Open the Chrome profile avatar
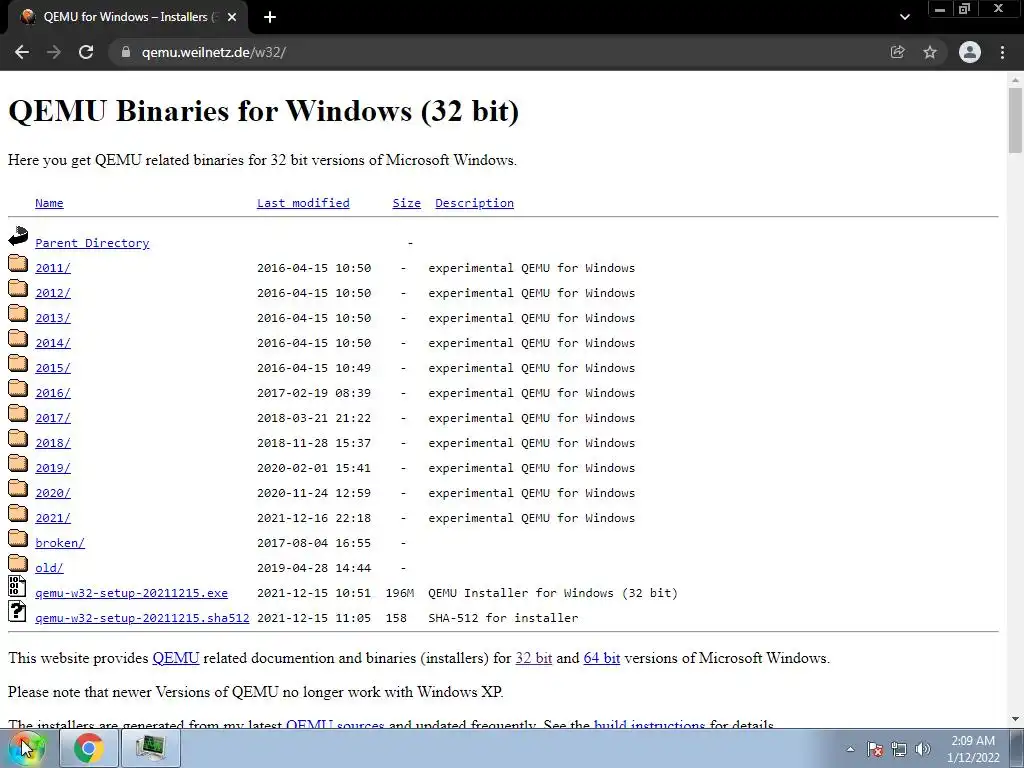This screenshot has height=768, width=1024. (970, 52)
